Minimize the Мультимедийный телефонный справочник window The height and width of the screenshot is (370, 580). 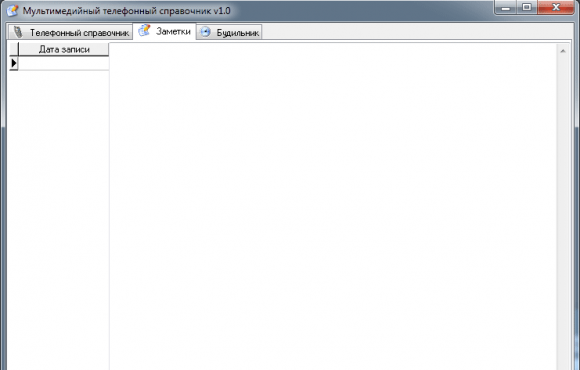506,7
